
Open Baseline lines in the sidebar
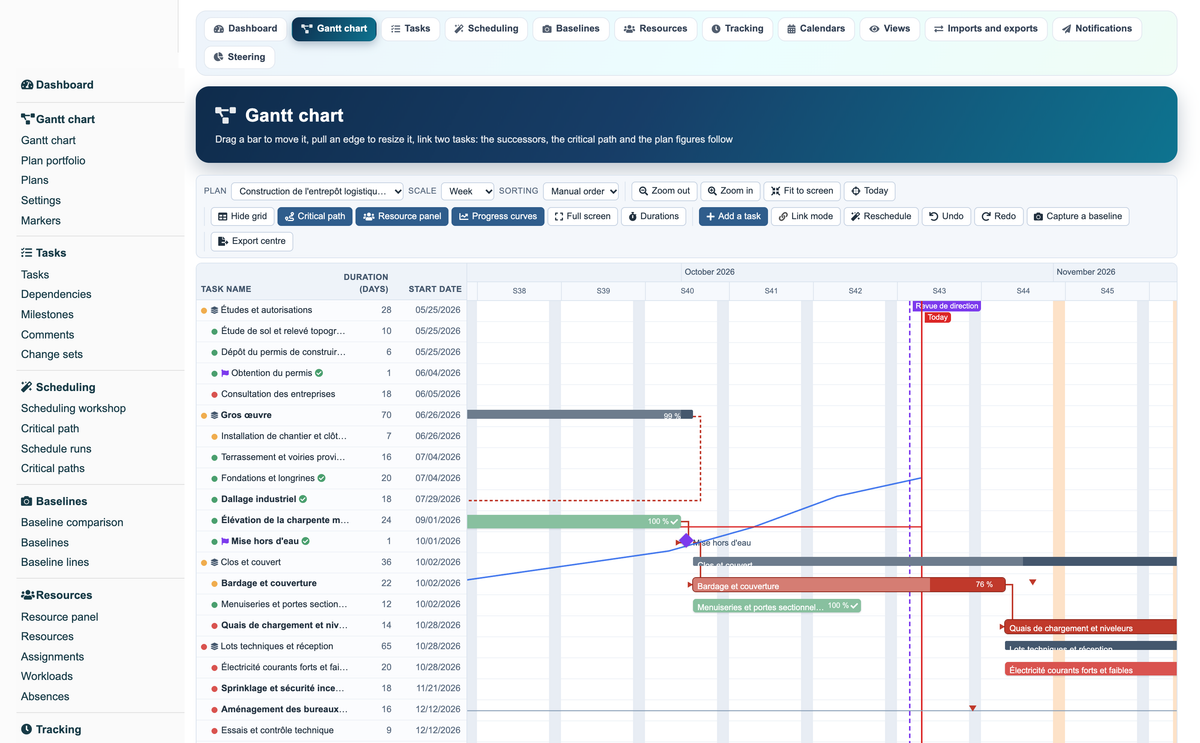tap(55, 563)
